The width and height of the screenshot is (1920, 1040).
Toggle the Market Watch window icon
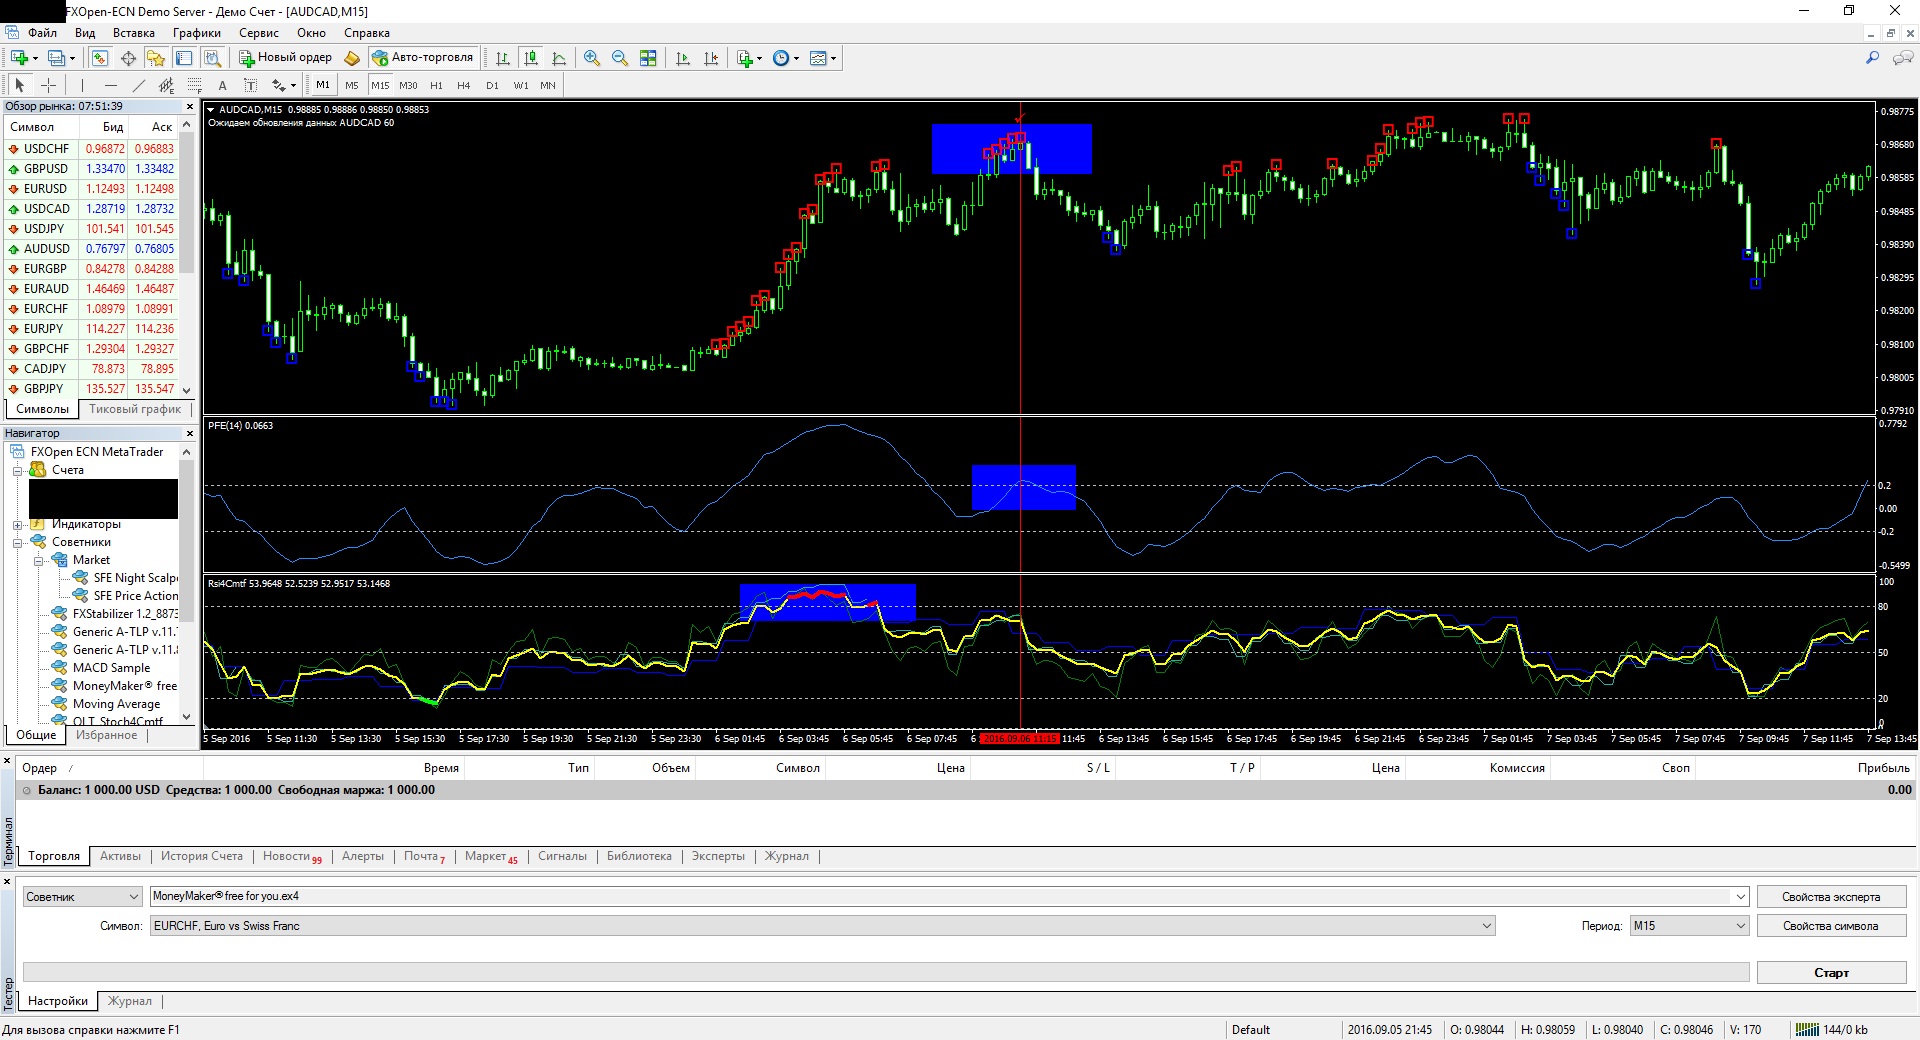tap(100, 58)
